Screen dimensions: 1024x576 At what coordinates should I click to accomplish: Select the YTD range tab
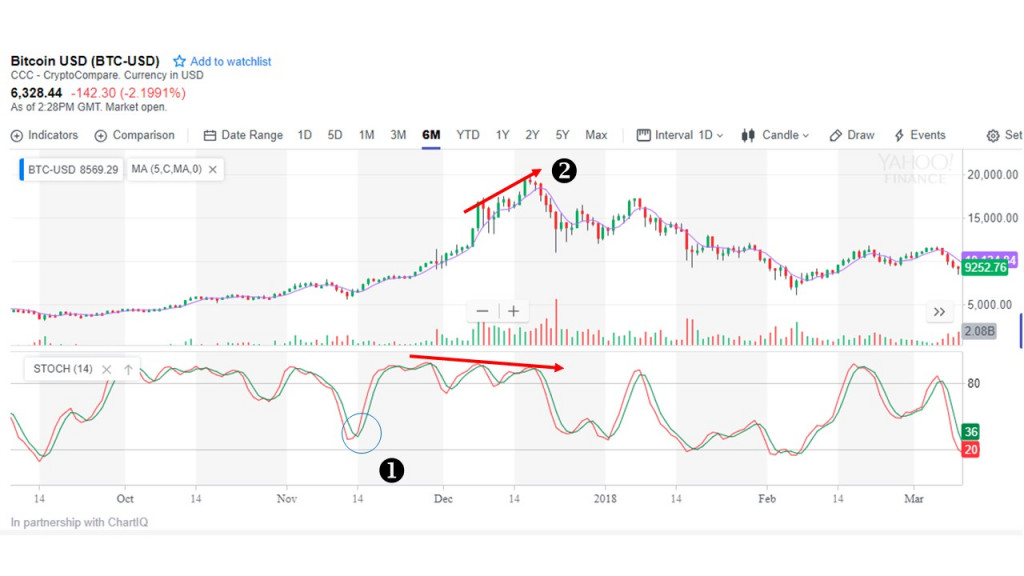coord(468,135)
